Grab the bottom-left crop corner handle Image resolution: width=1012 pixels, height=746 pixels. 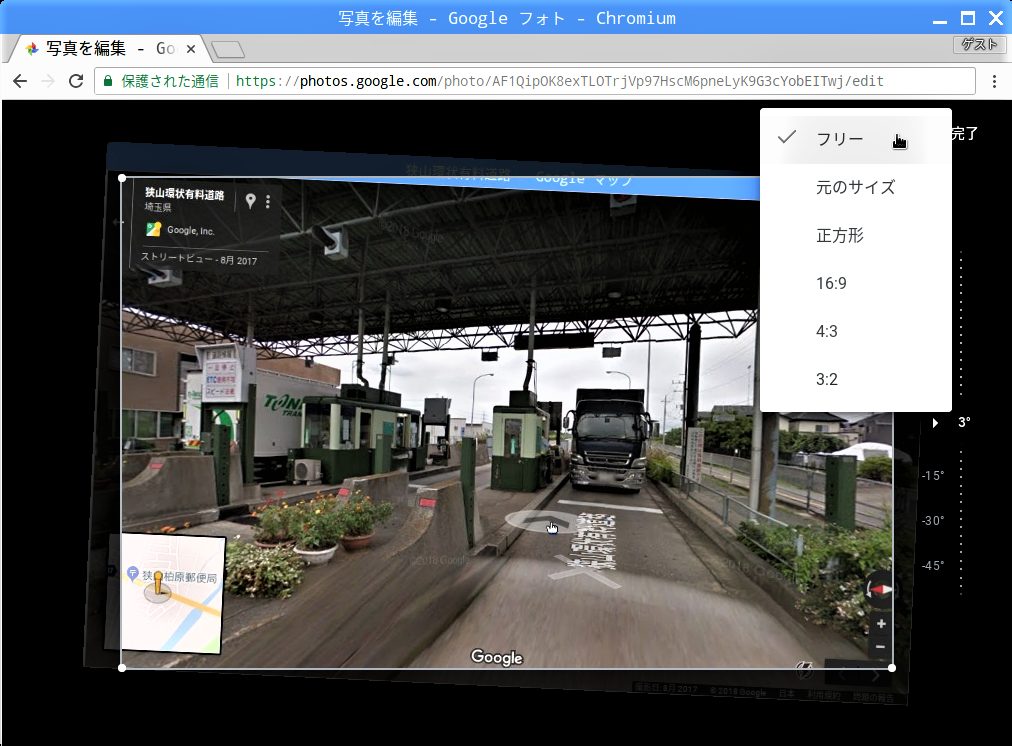(122, 668)
